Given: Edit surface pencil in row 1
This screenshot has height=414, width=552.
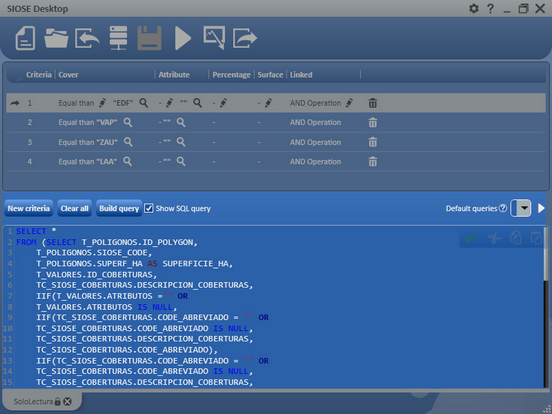Looking at the screenshot, I should pos(268,103).
